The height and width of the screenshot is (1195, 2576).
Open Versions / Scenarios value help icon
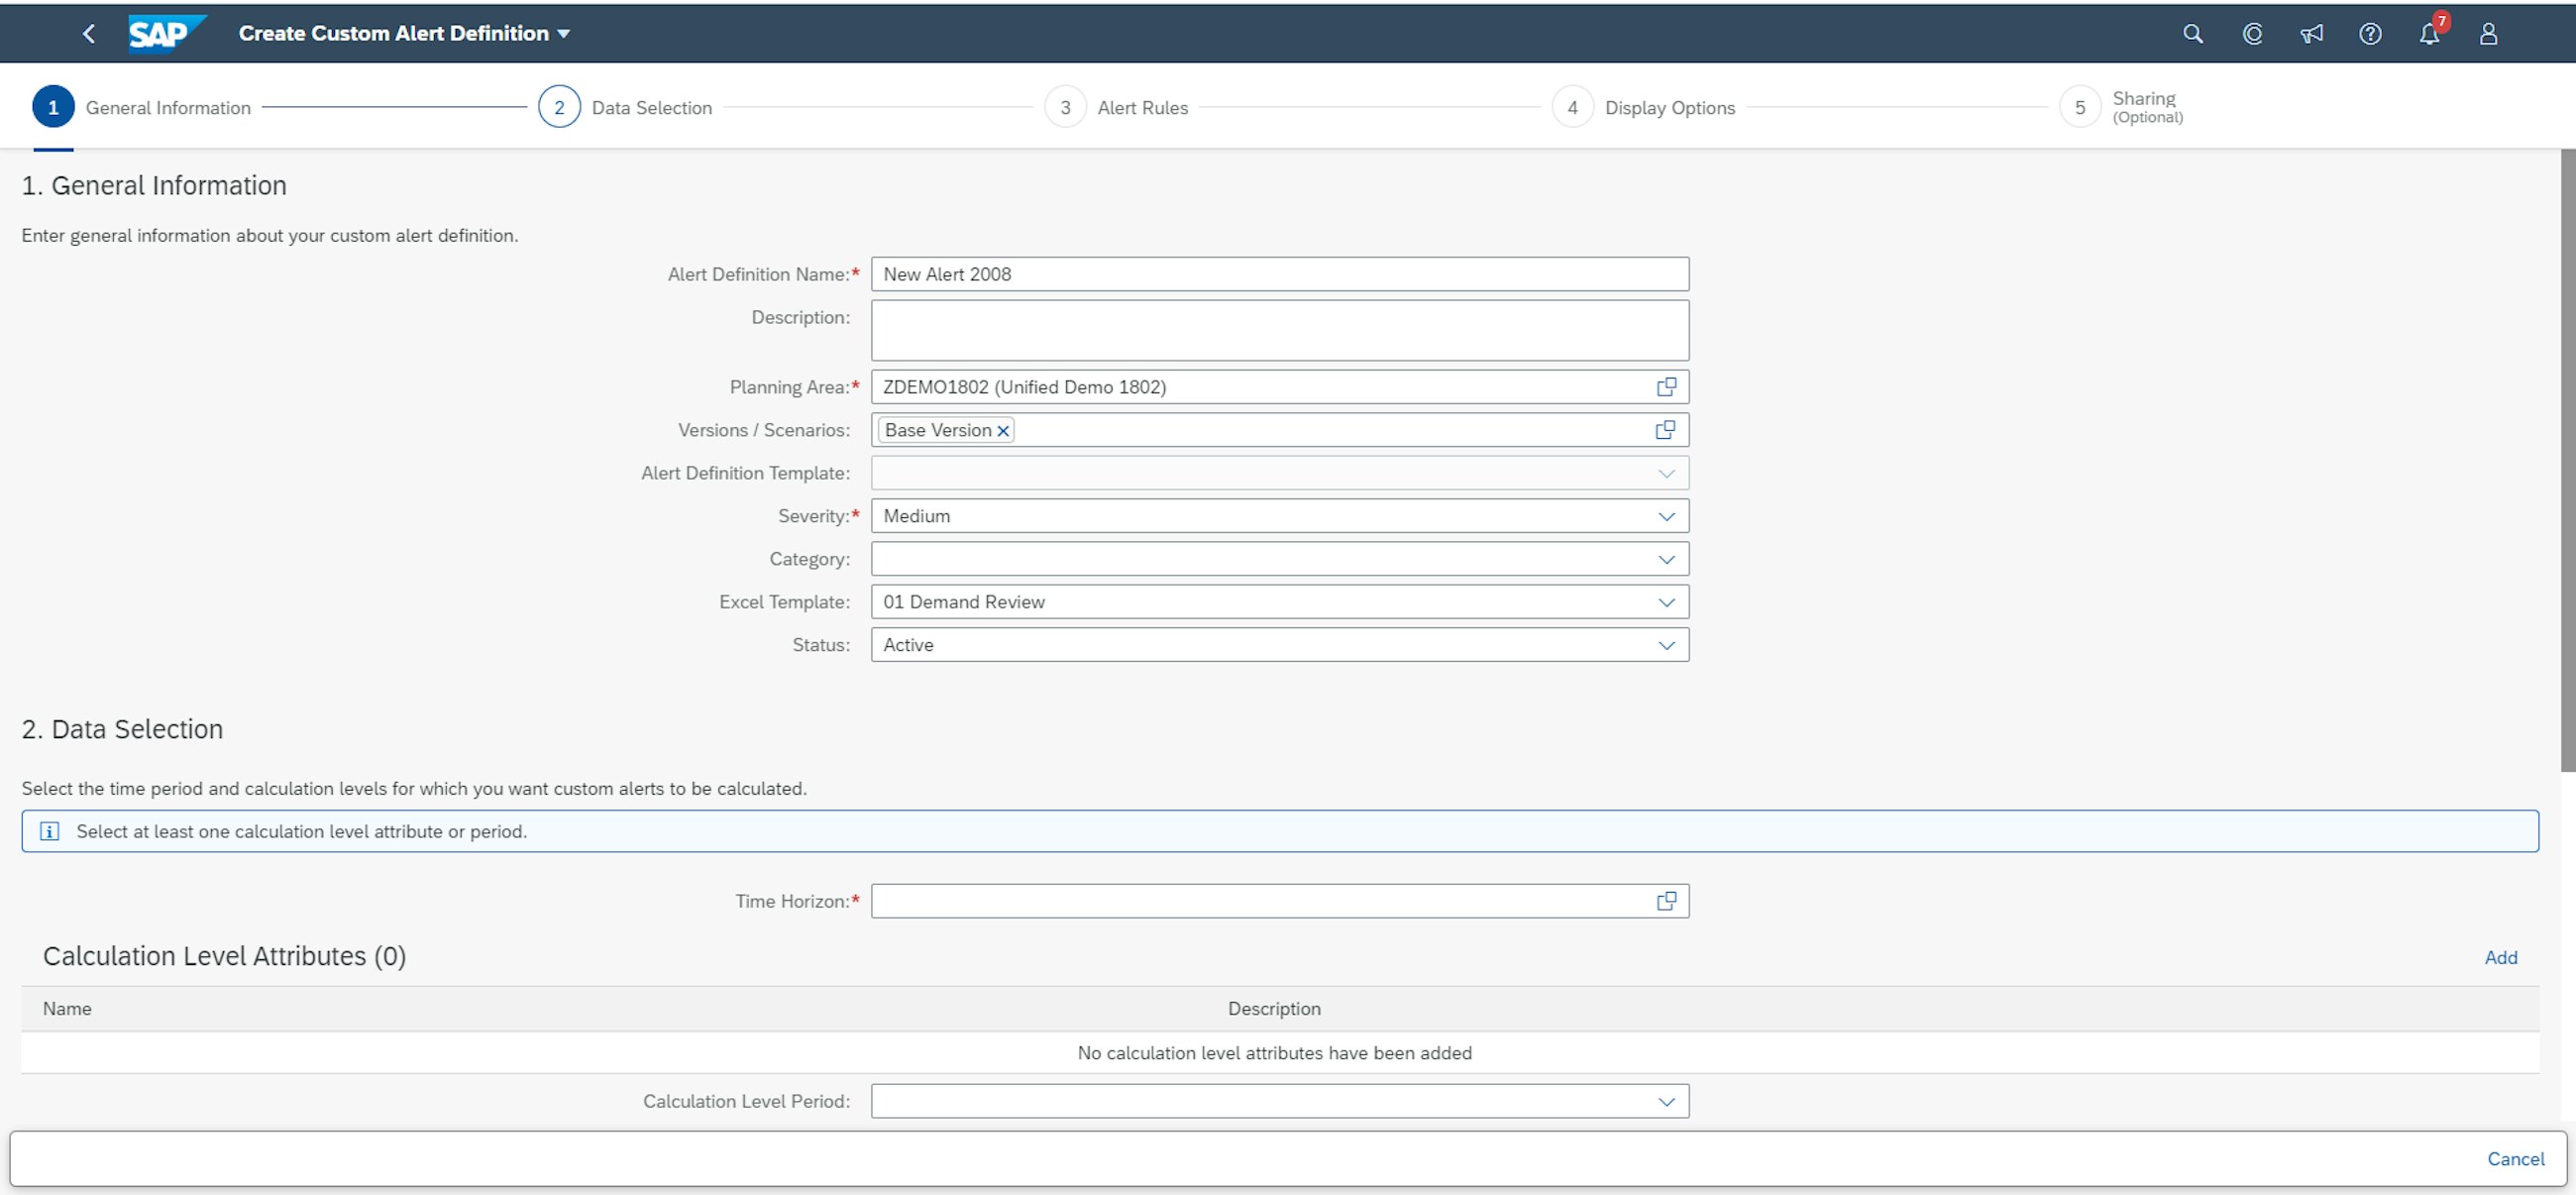(x=1666, y=430)
